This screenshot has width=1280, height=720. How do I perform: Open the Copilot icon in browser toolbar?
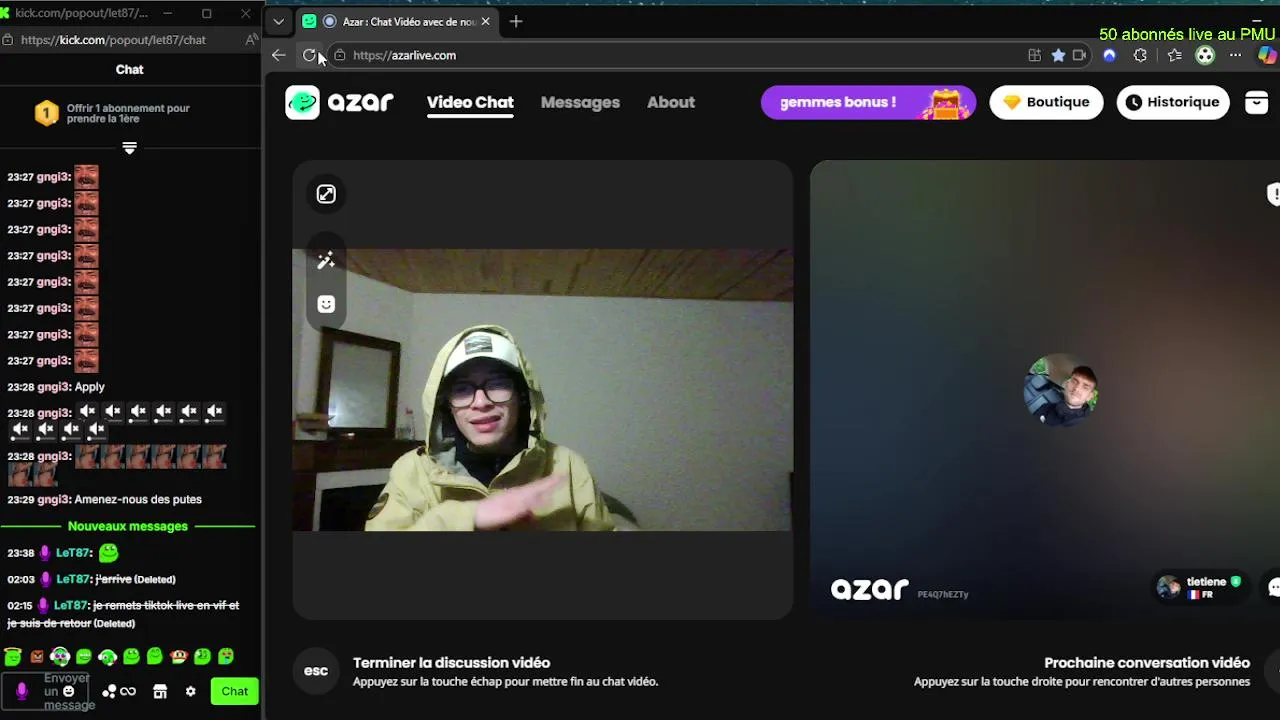(x=1267, y=55)
